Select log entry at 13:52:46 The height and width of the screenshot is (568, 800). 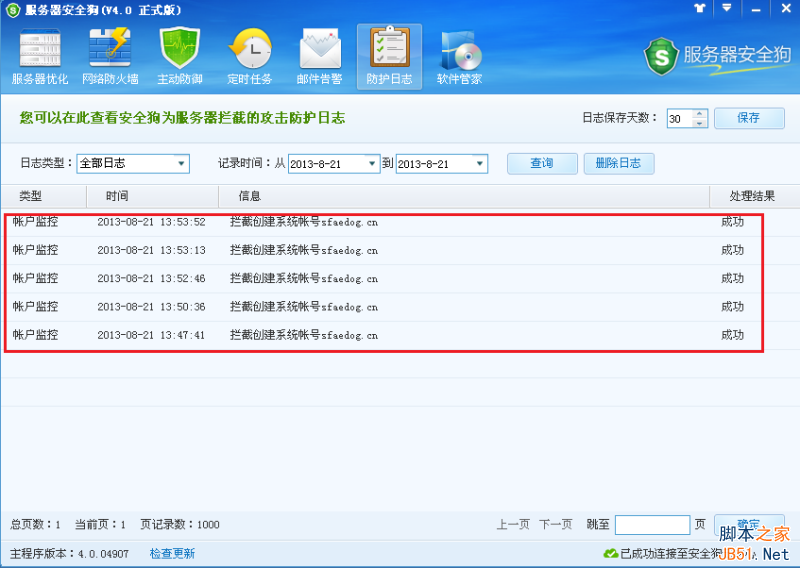pos(400,279)
